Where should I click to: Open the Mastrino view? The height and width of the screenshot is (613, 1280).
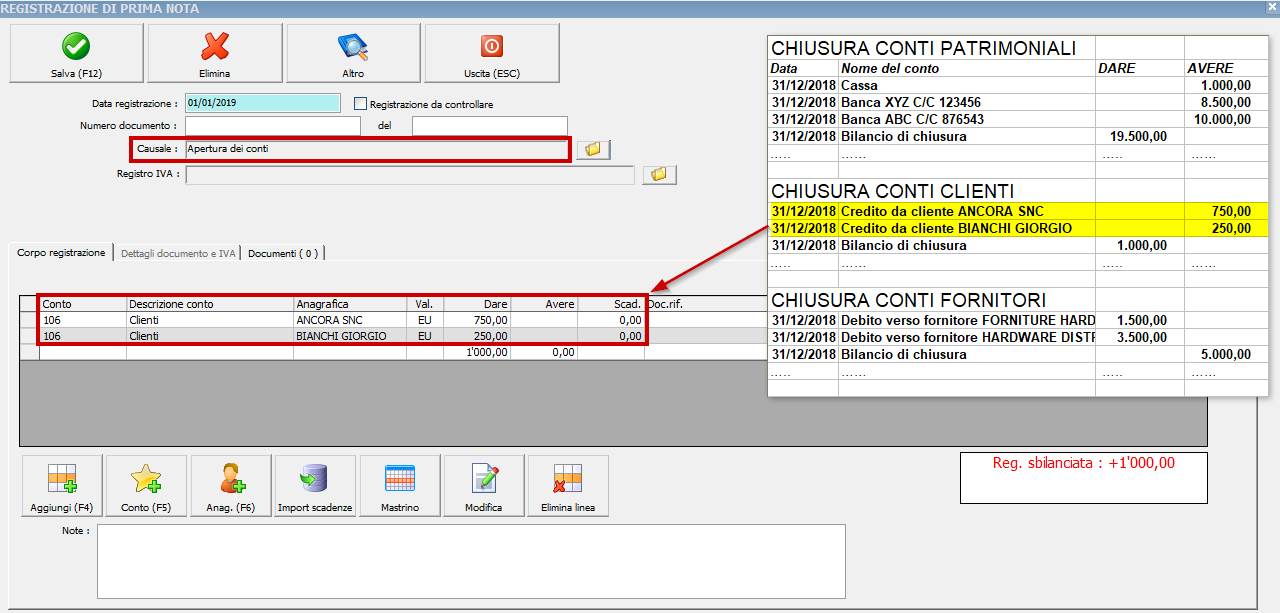click(400, 486)
